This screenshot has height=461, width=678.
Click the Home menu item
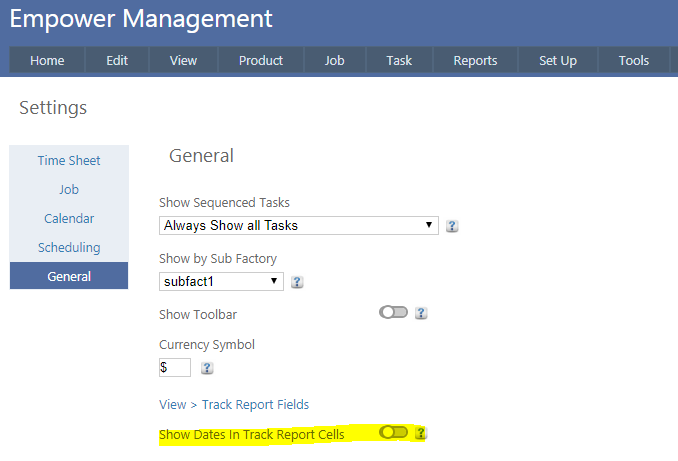[x=47, y=60]
